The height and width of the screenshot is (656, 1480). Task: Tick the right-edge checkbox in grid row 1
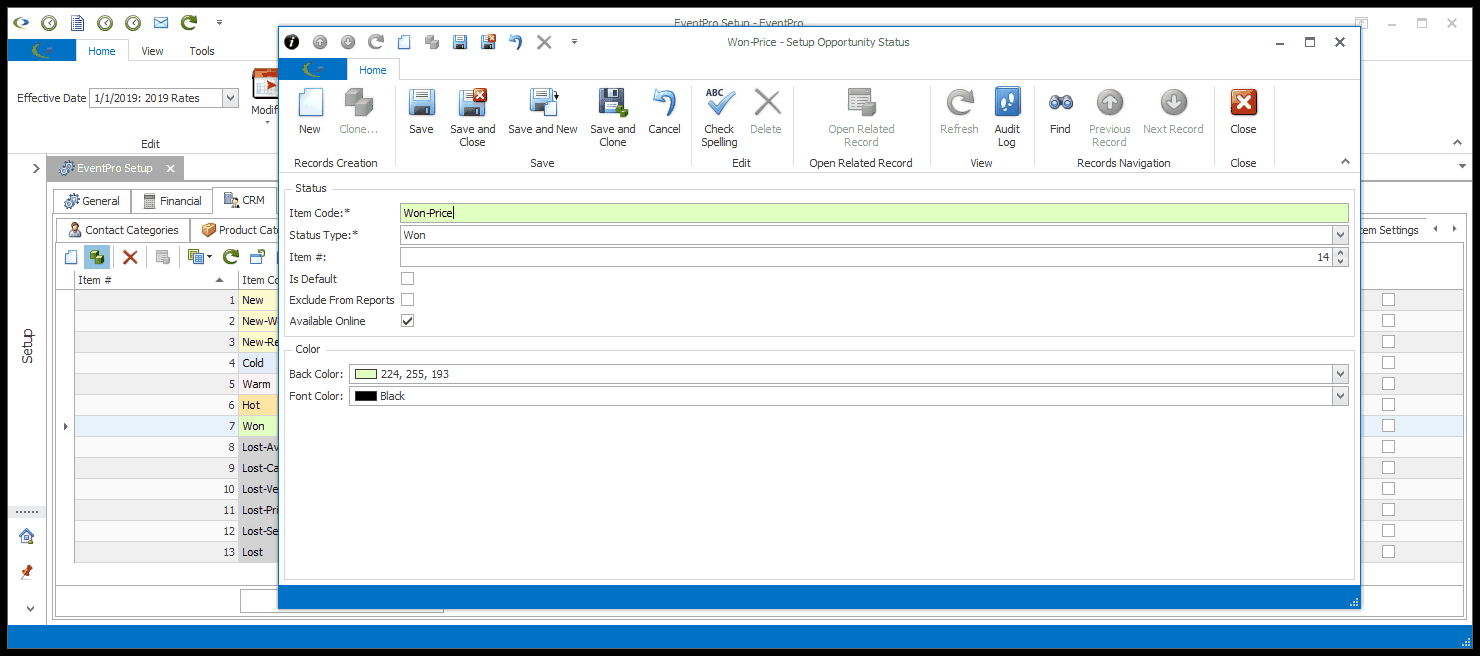pos(1388,300)
